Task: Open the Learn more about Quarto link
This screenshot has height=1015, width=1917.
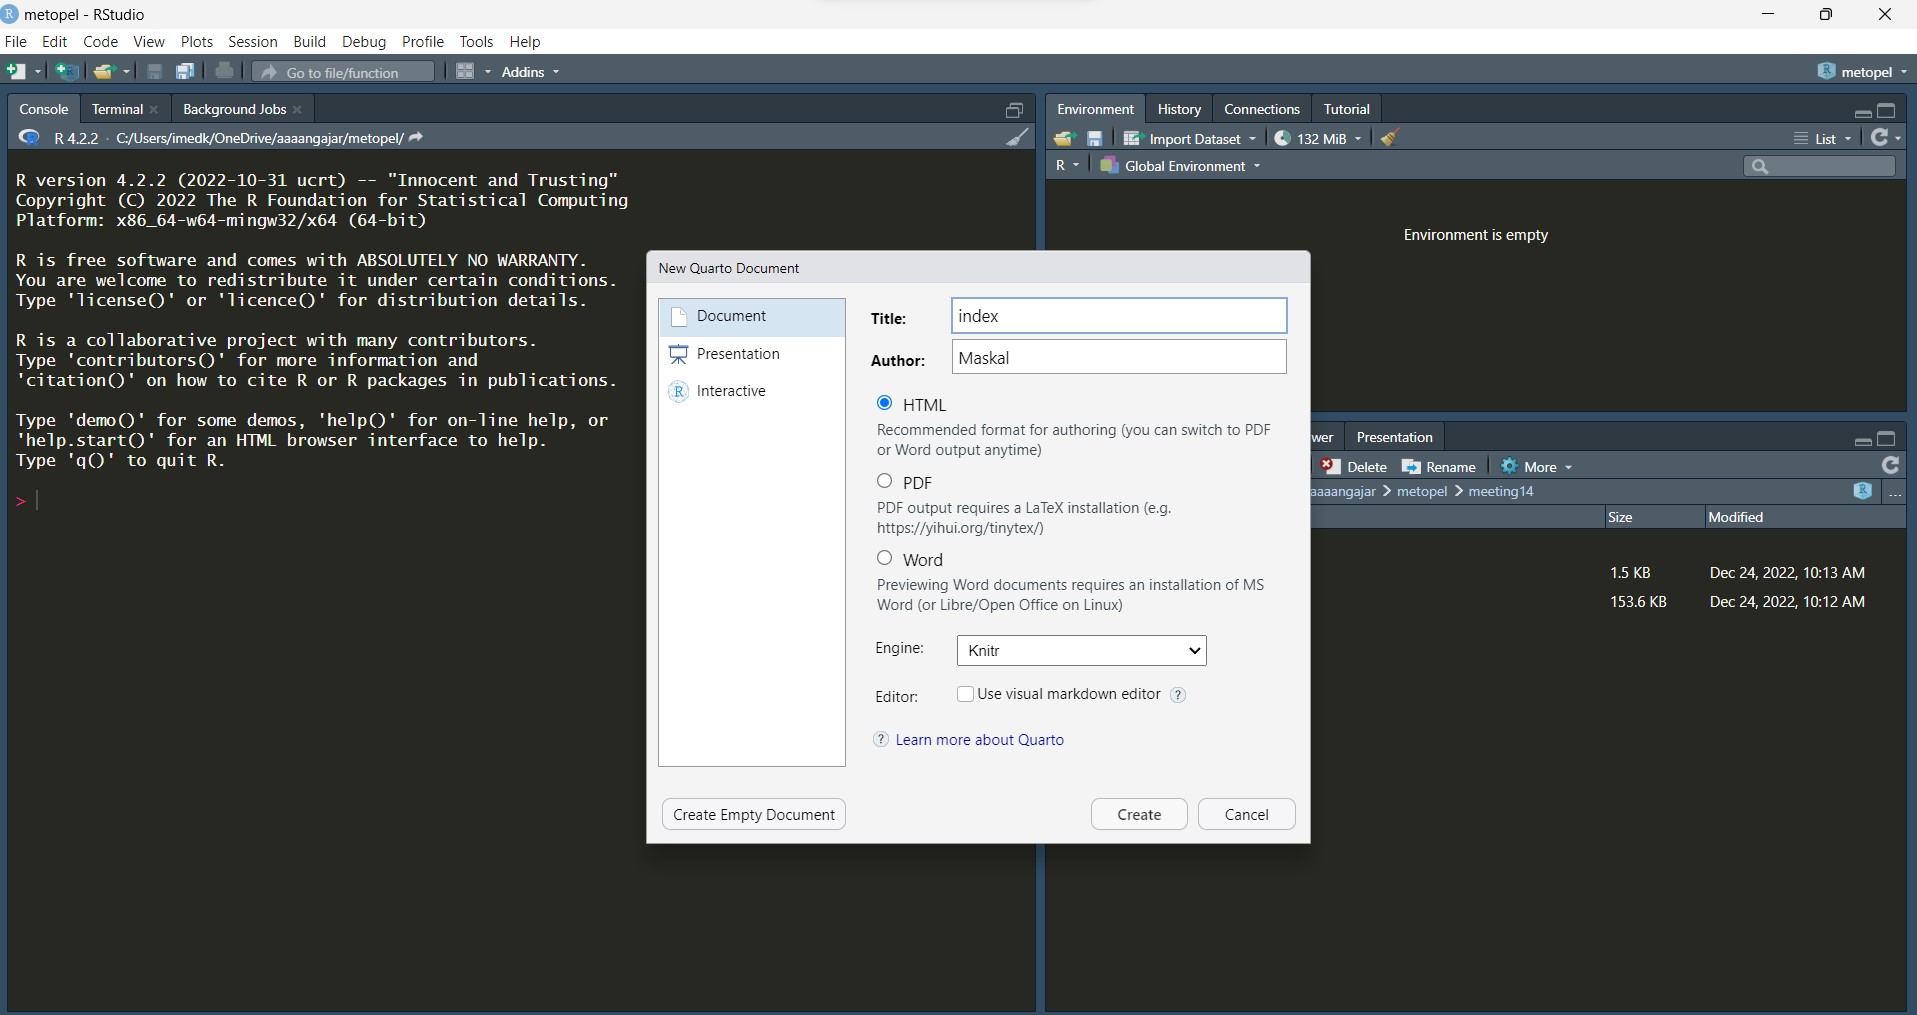Action: click(x=979, y=740)
